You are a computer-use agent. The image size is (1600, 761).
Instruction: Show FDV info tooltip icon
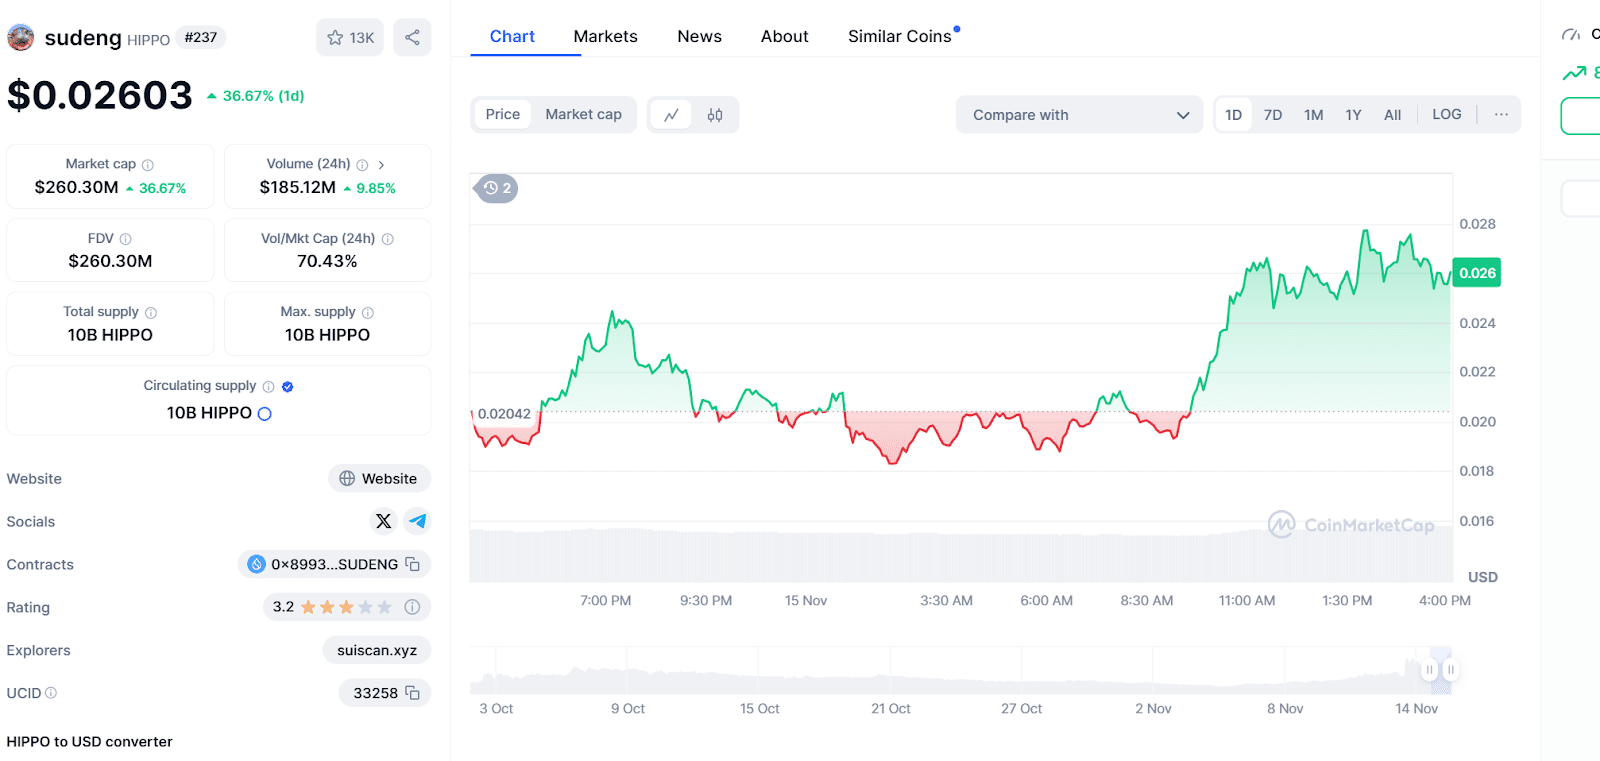pos(126,239)
